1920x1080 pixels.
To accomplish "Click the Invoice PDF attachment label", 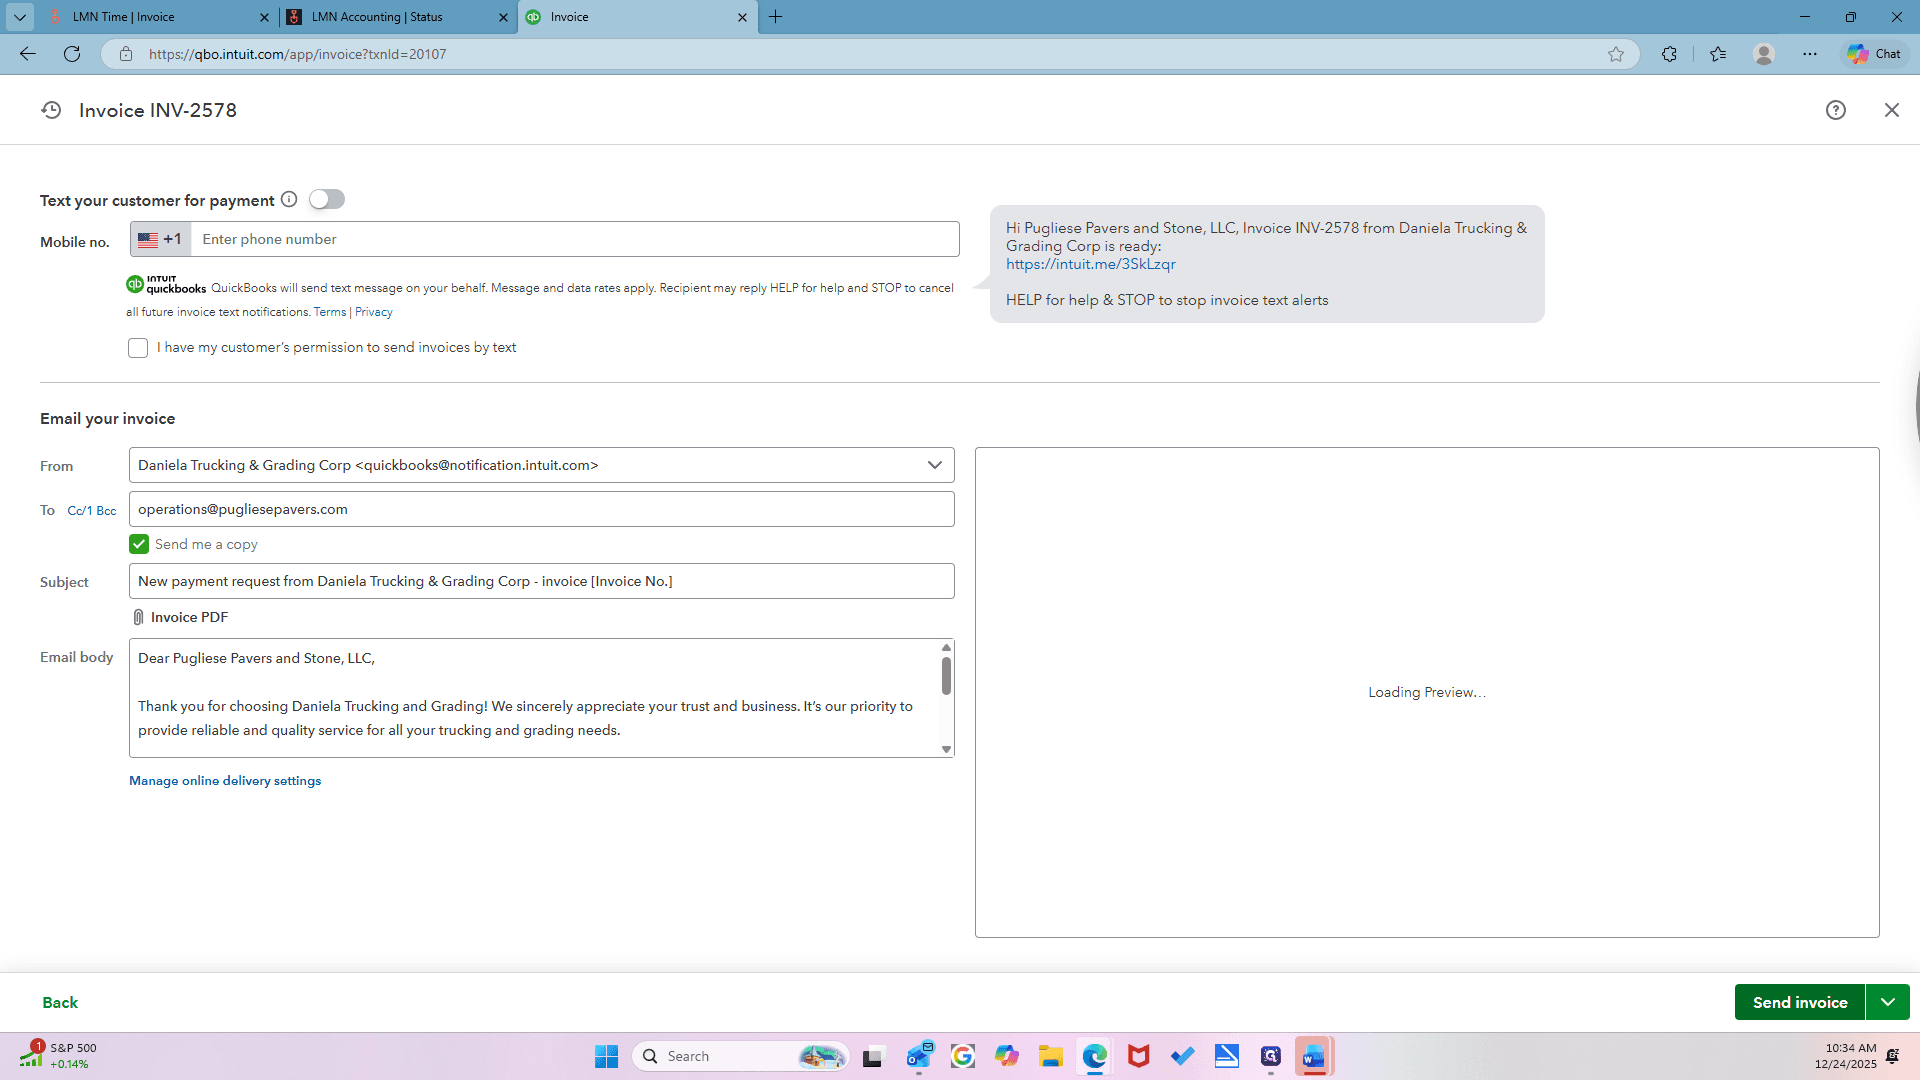I will coord(189,617).
